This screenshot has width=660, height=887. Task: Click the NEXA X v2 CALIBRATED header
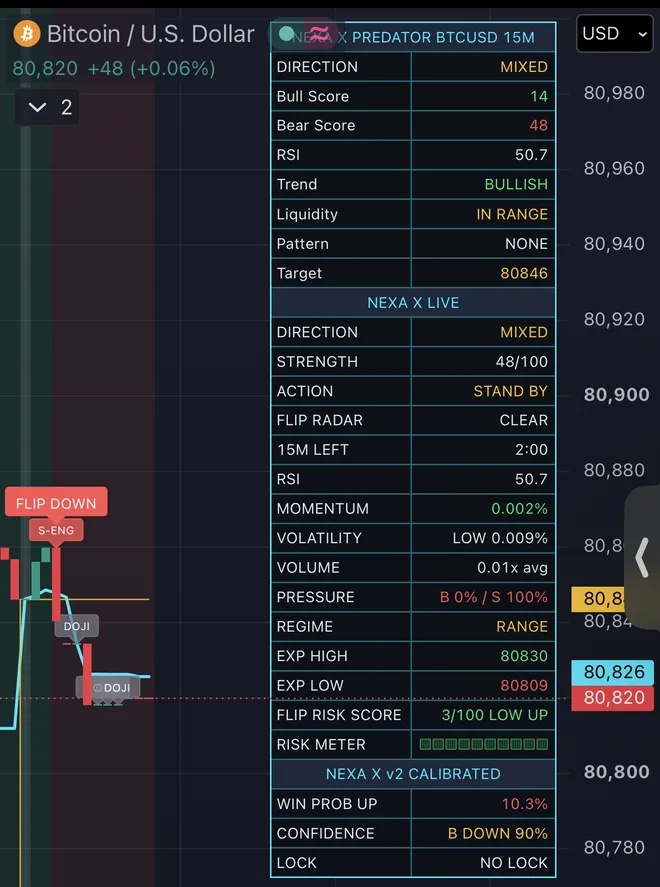(x=413, y=774)
